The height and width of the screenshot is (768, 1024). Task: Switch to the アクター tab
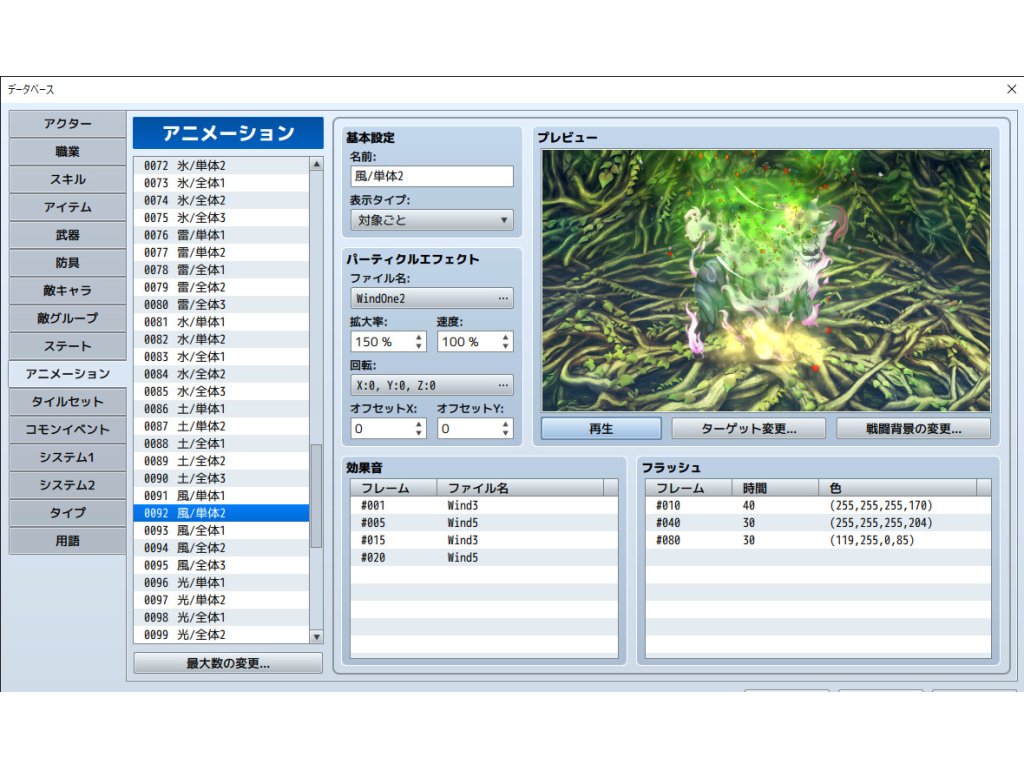point(68,124)
